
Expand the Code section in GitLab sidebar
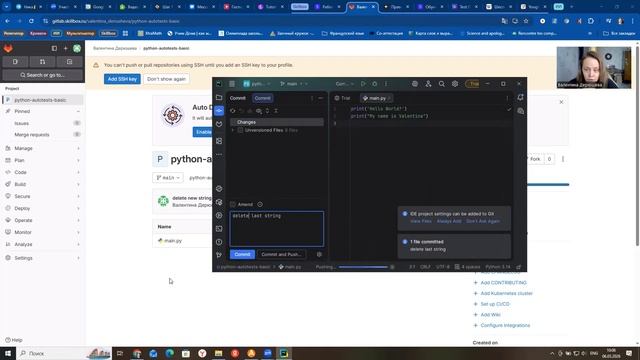(x=42, y=172)
